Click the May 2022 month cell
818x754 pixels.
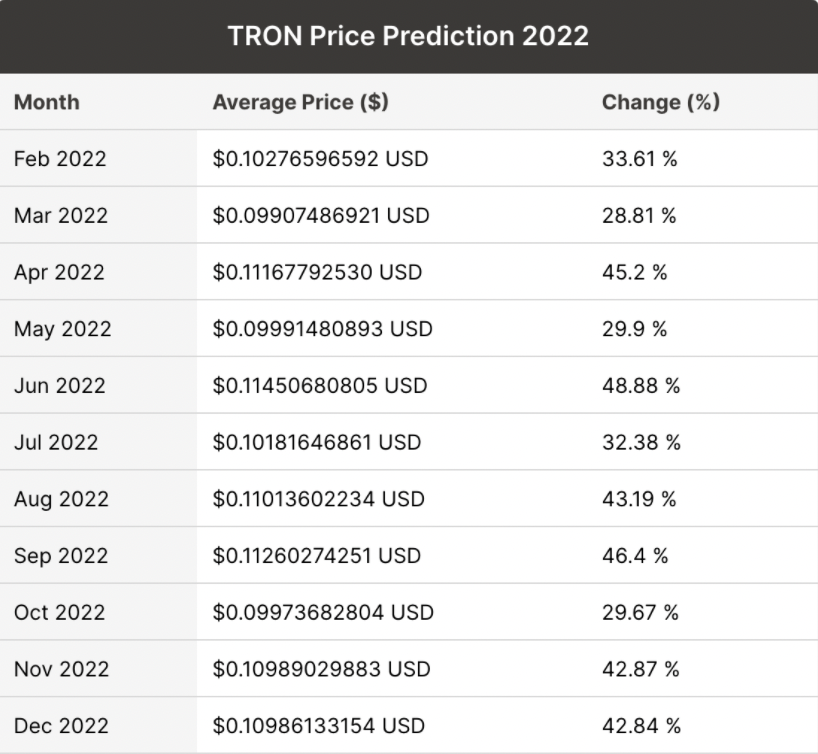point(63,329)
